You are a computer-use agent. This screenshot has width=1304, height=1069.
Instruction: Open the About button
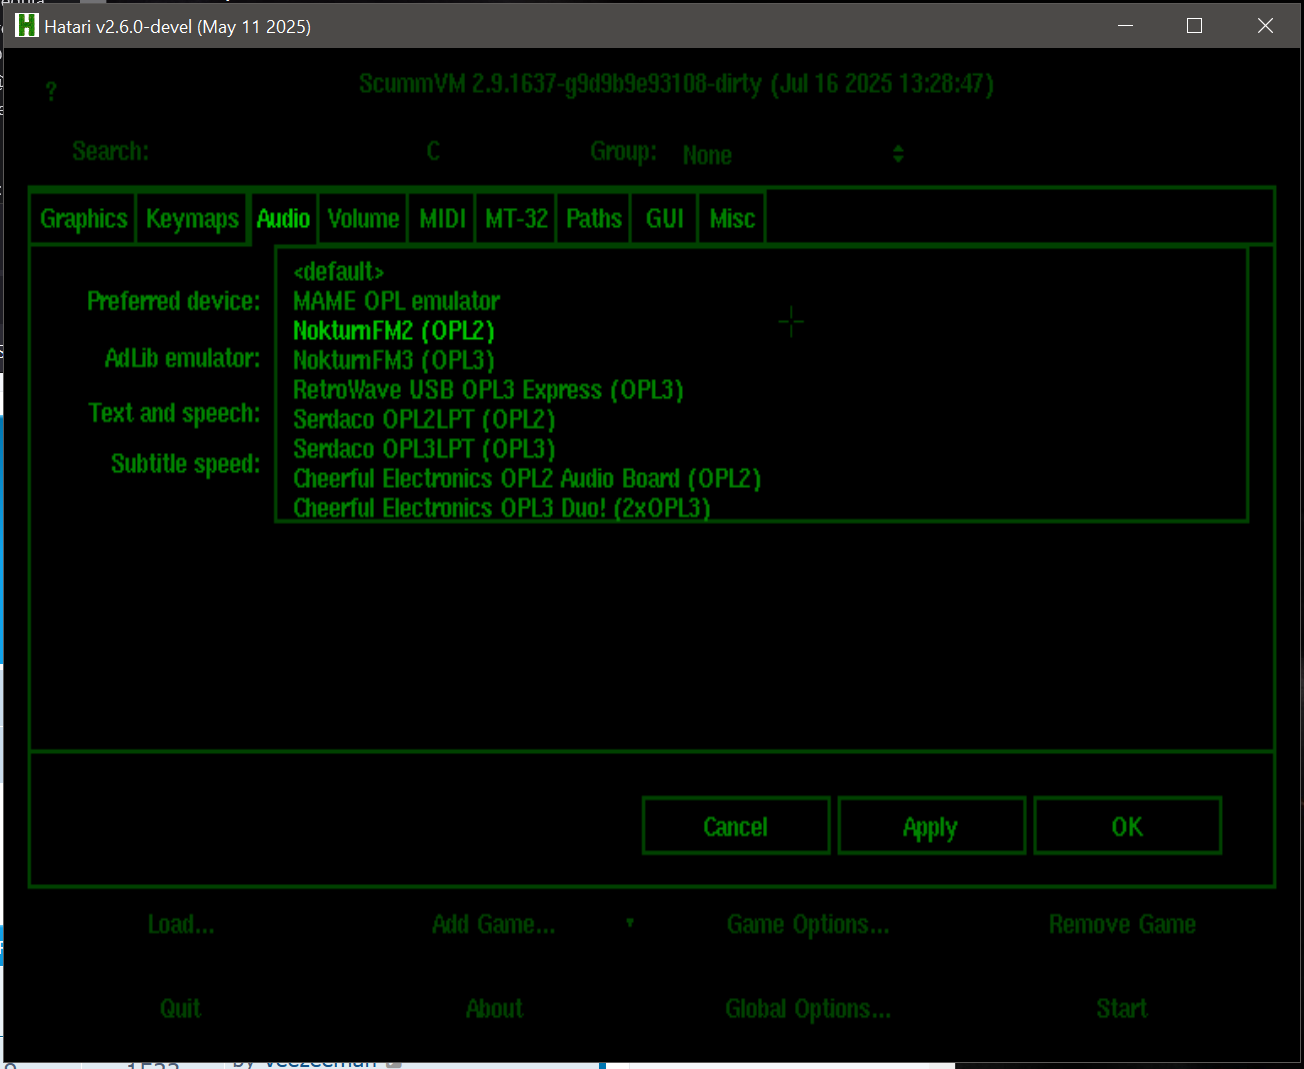coord(494,1008)
